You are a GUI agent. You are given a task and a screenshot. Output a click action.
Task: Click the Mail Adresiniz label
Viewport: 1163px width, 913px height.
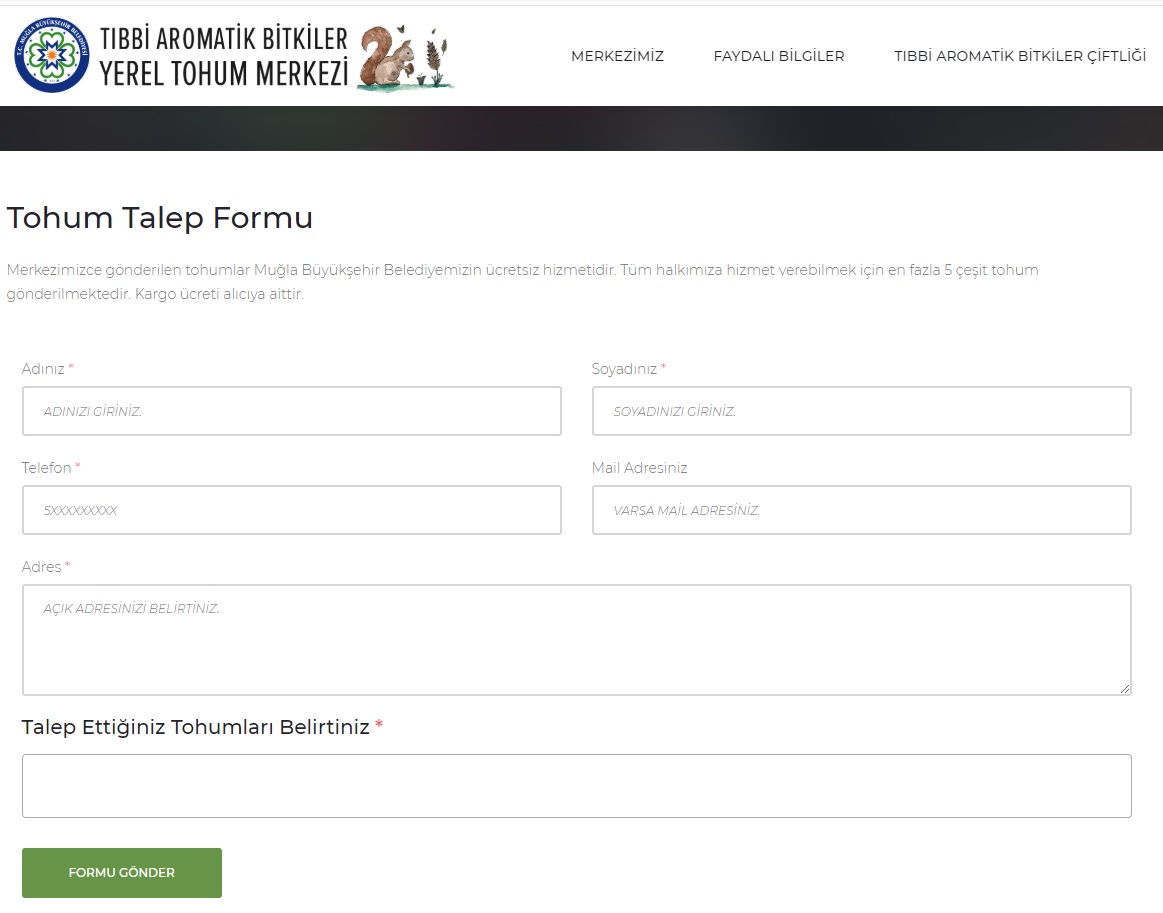639,468
